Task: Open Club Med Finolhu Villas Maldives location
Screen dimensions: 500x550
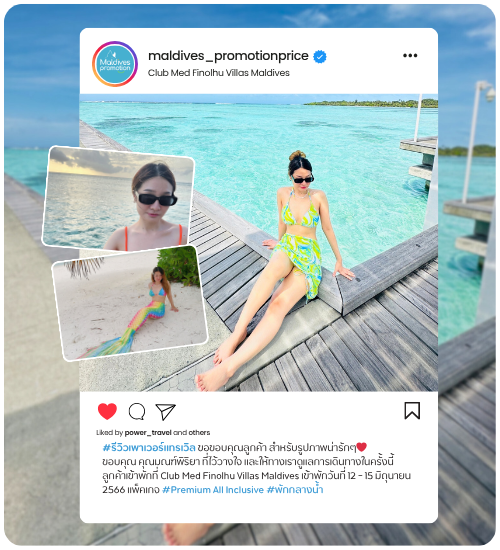Action: (x=219, y=73)
